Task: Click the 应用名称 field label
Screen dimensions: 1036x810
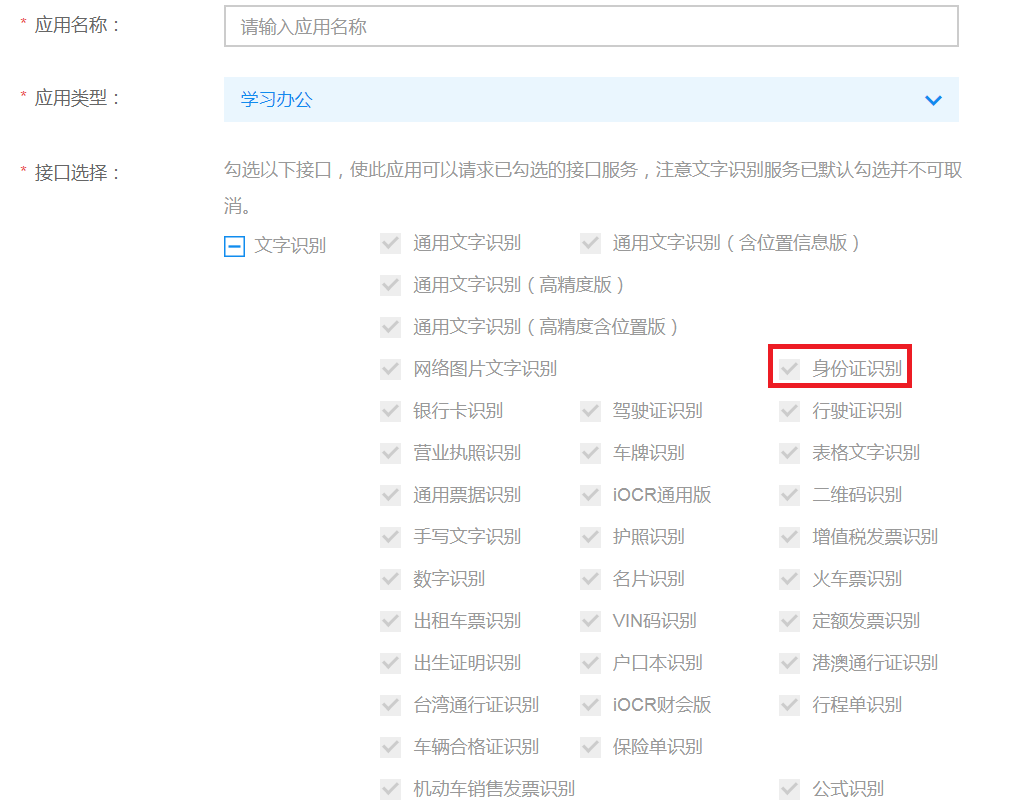Action: coord(77,25)
